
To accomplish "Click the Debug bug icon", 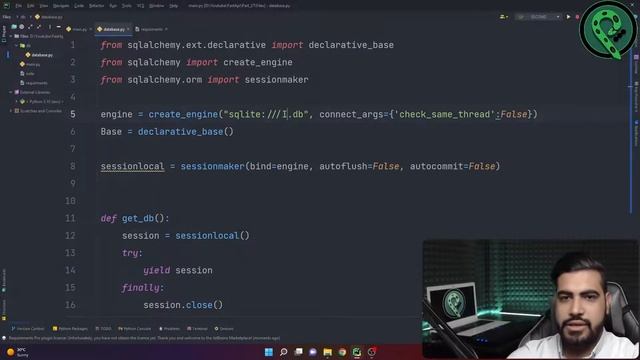I will [577, 17].
